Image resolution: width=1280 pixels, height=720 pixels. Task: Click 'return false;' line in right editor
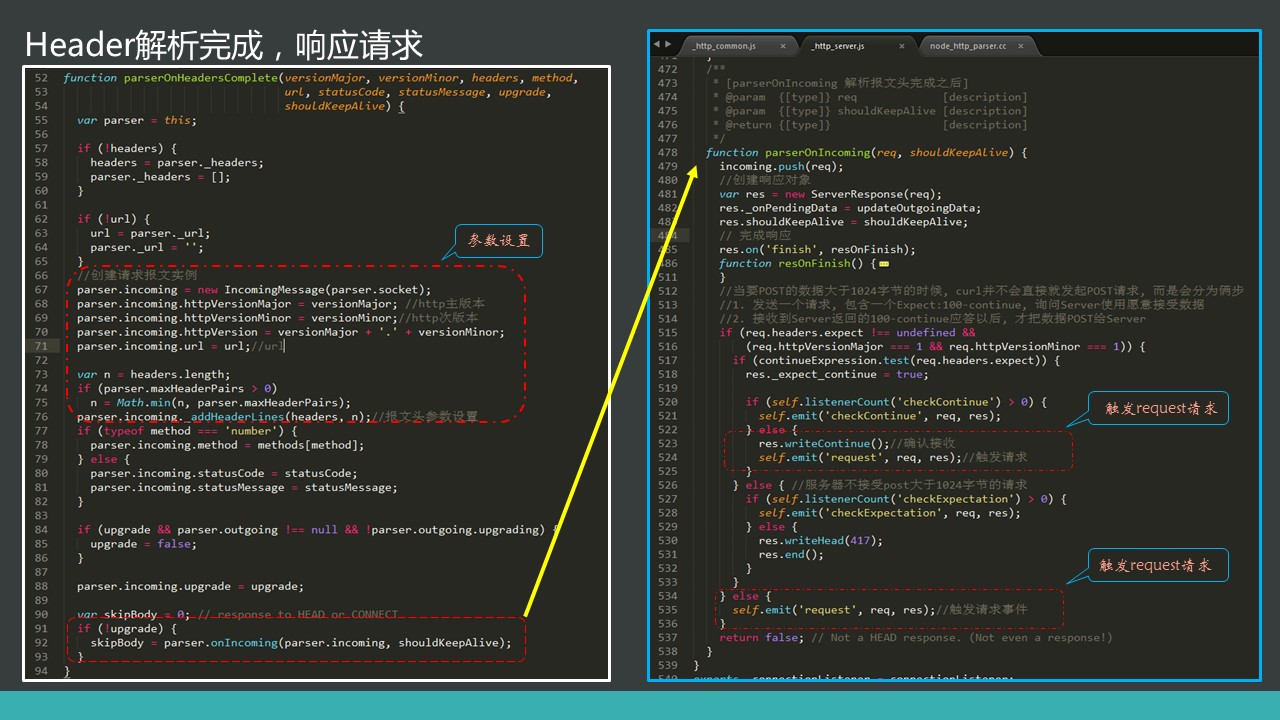762,638
